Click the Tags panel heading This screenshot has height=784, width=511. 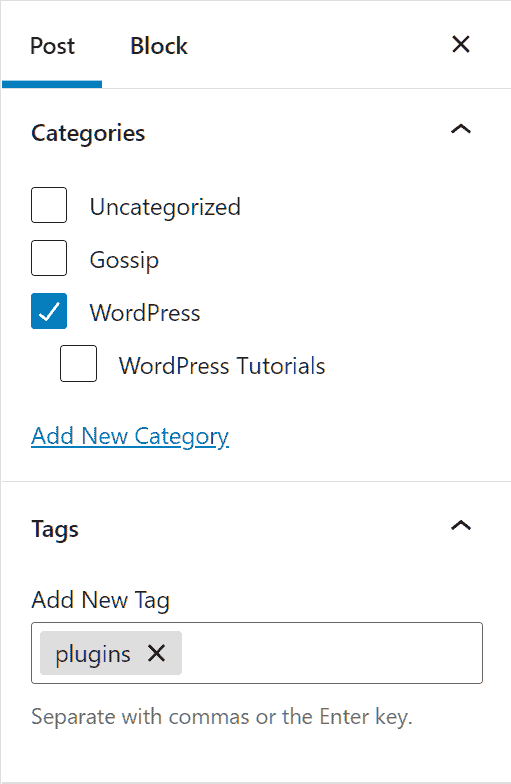(55, 529)
